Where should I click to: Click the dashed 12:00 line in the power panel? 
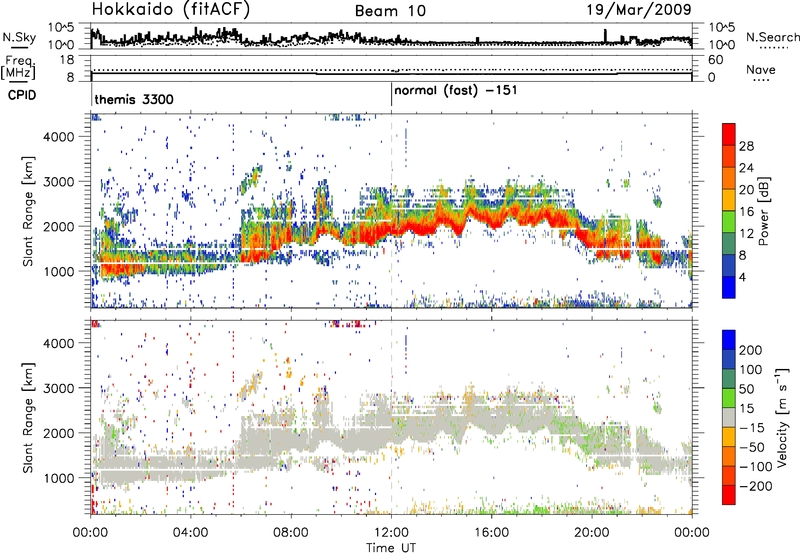[x=391, y=211]
